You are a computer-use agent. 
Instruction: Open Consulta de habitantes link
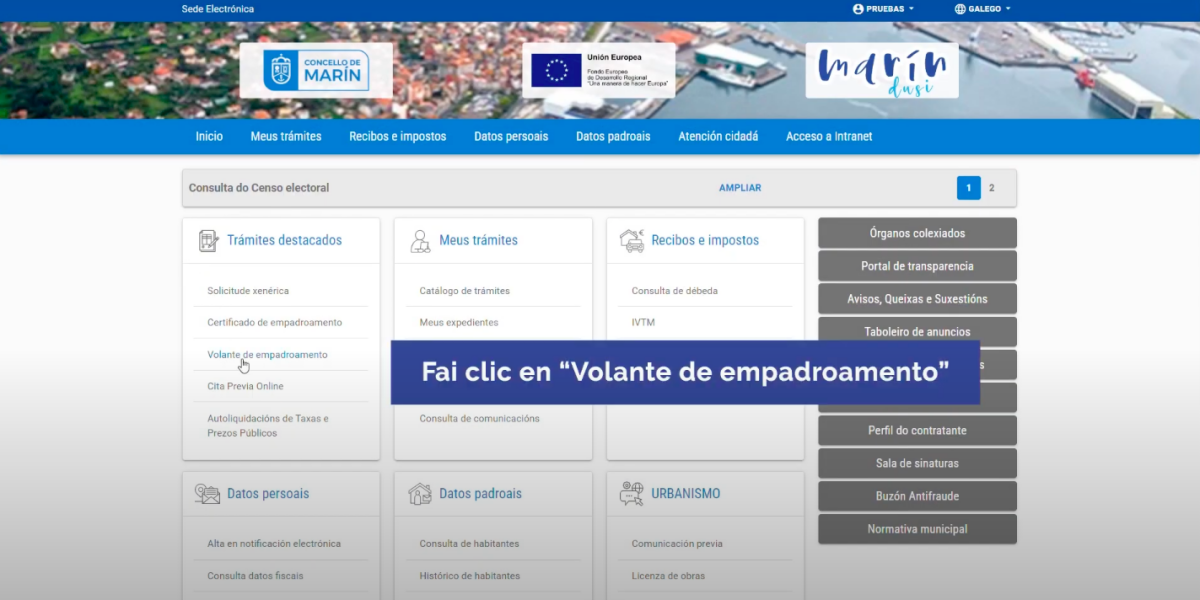click(x=469, y=544)
